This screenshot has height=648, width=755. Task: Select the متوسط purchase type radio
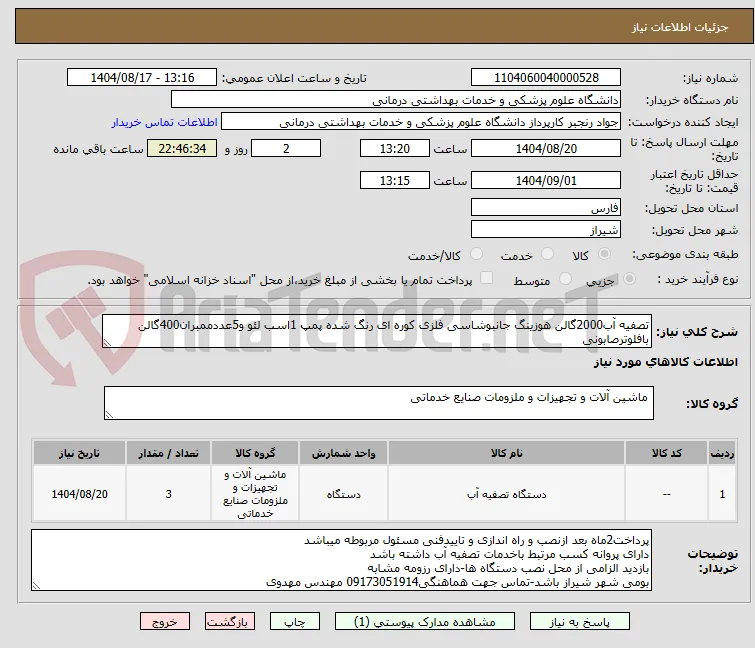point(565,279)
